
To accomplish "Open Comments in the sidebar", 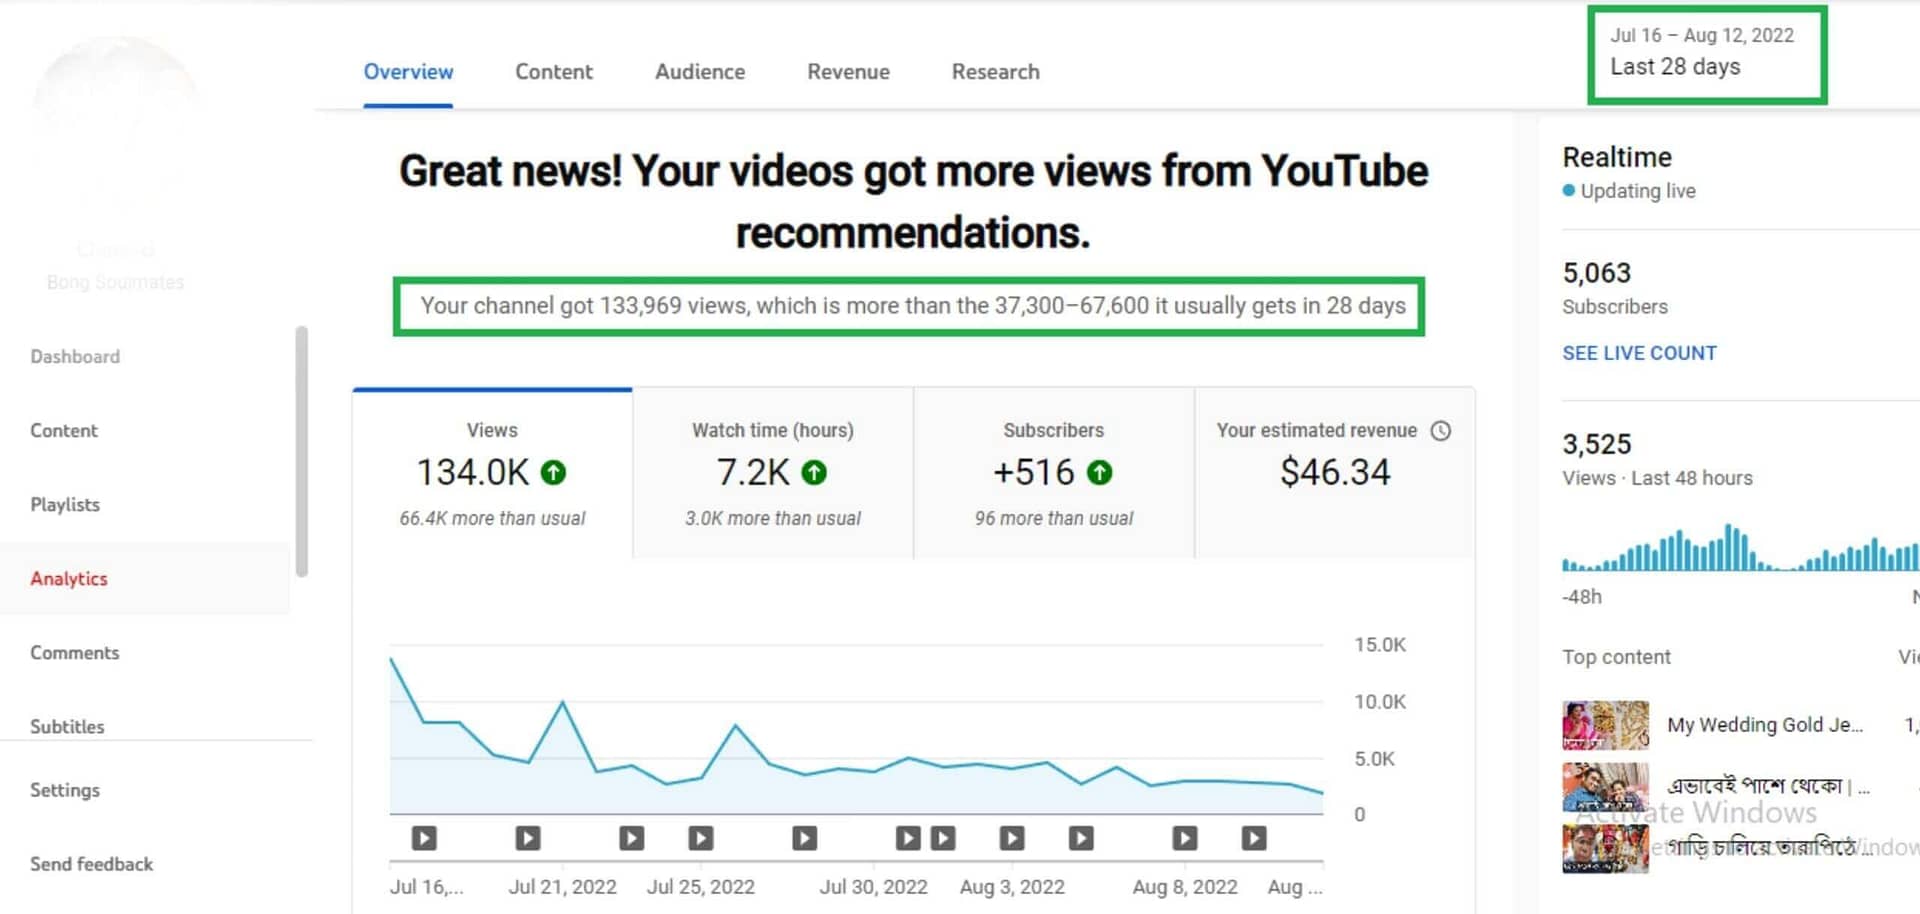I will (75, 653).
